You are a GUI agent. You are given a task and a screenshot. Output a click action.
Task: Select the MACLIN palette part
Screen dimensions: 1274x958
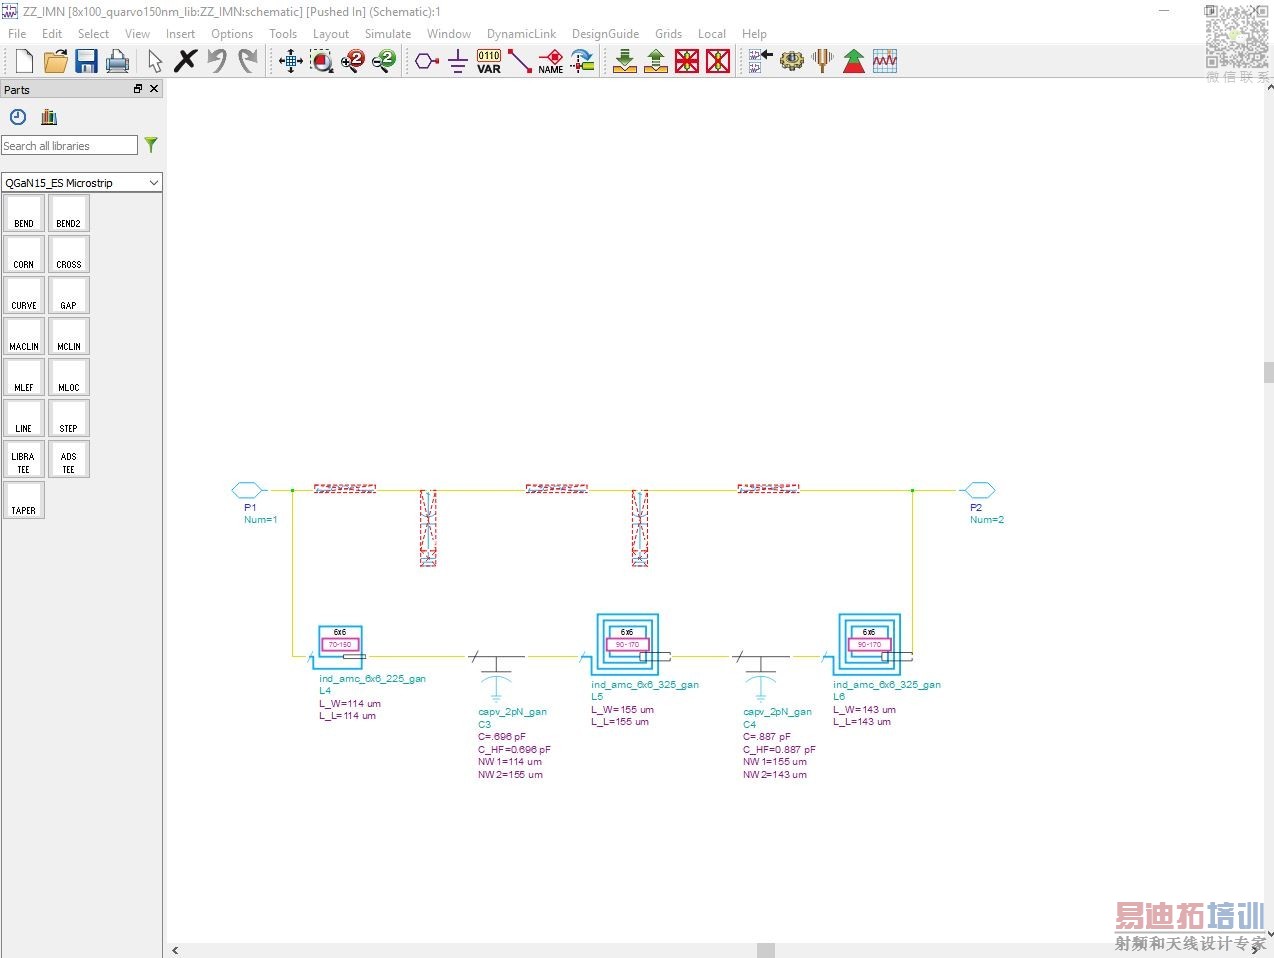(24, 336)
